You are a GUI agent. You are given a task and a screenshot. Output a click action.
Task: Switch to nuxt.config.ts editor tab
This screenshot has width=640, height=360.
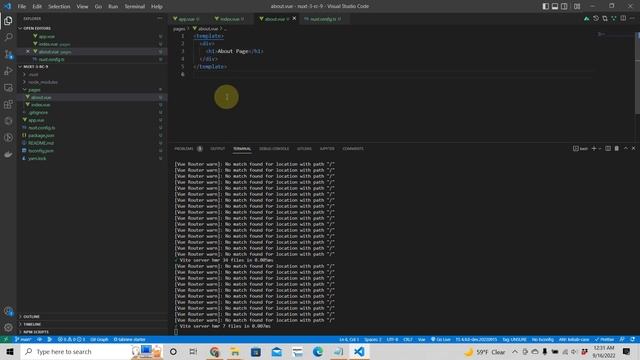point(323,19)
